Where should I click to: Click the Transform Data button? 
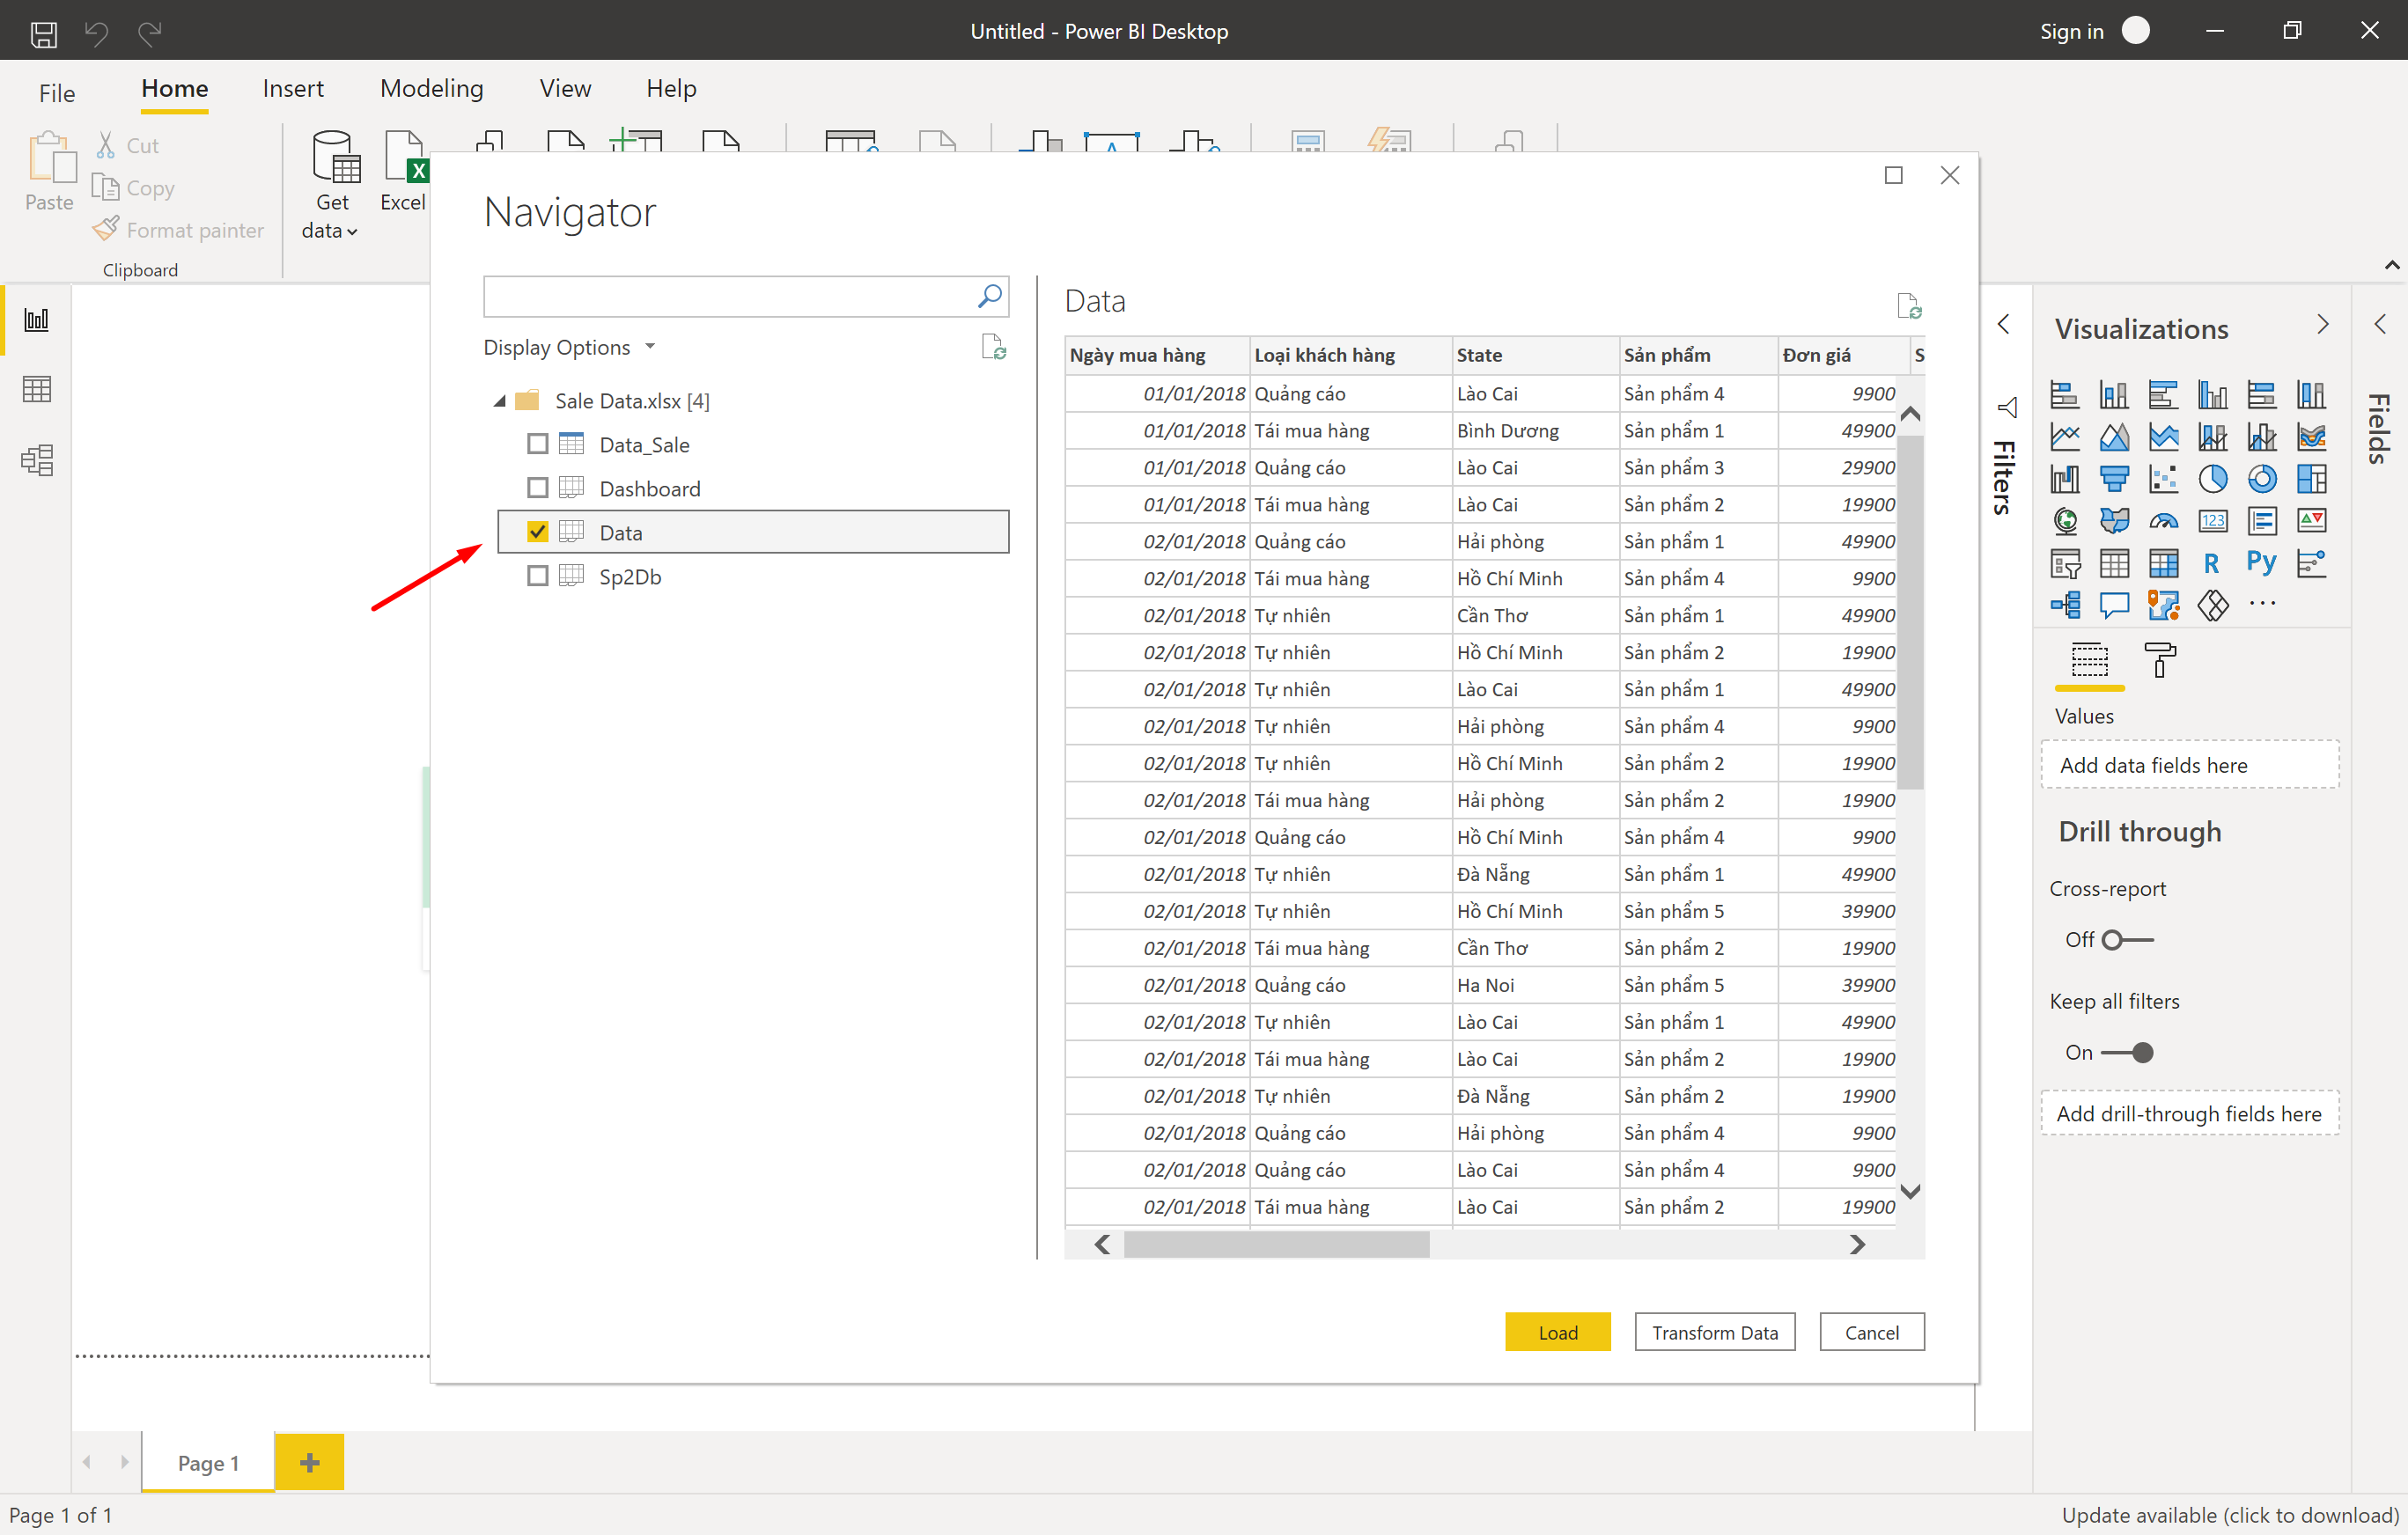(x=1714, y=1332)
